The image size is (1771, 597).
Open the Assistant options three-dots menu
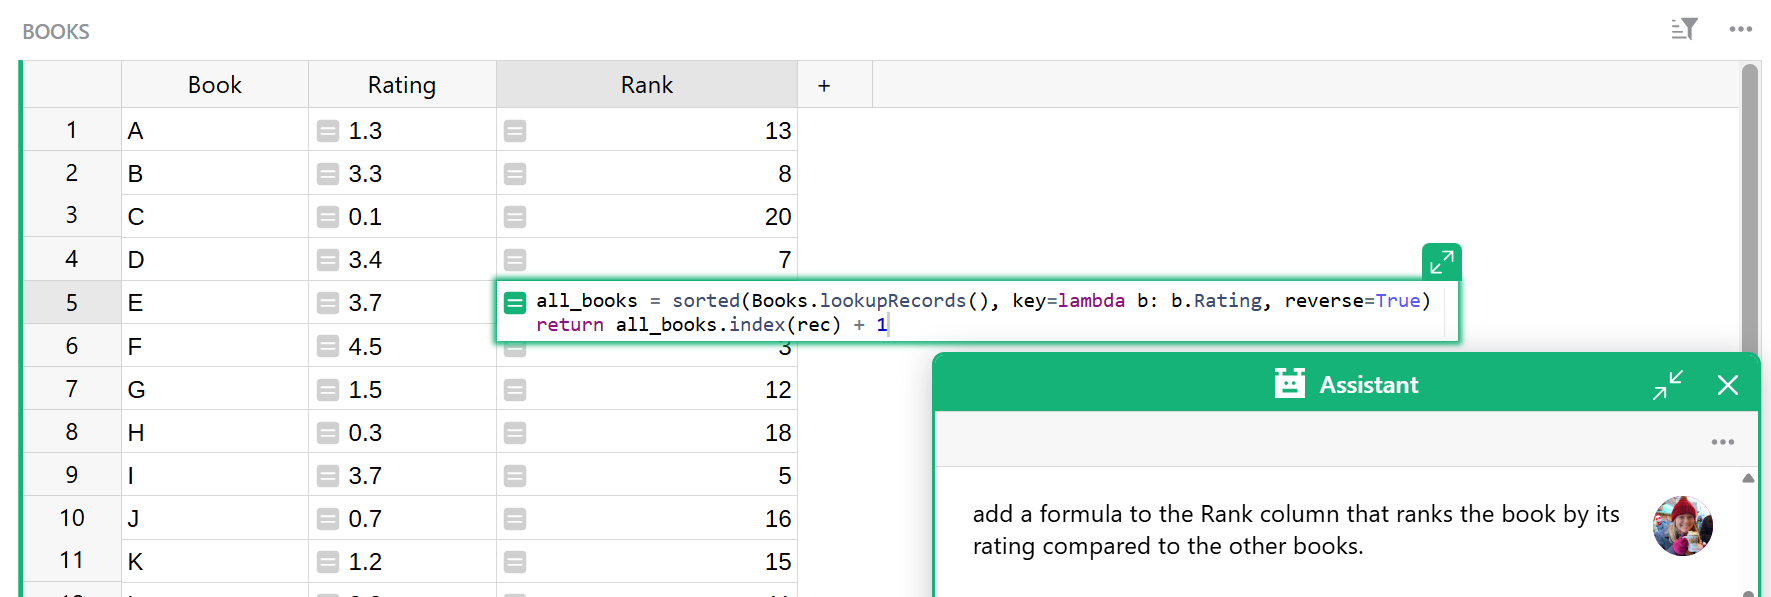[1722, 442]
